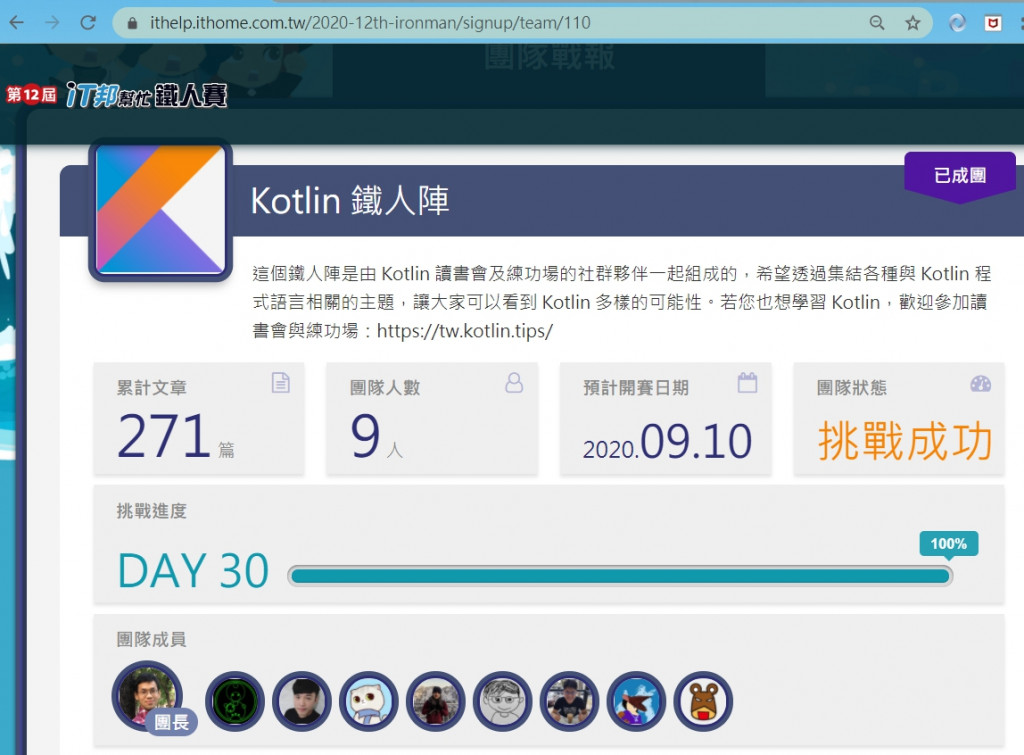Click the Kotlin team logo image
Image resolution: width=1024 pixels, height=755 pixels.
[161, 210]
